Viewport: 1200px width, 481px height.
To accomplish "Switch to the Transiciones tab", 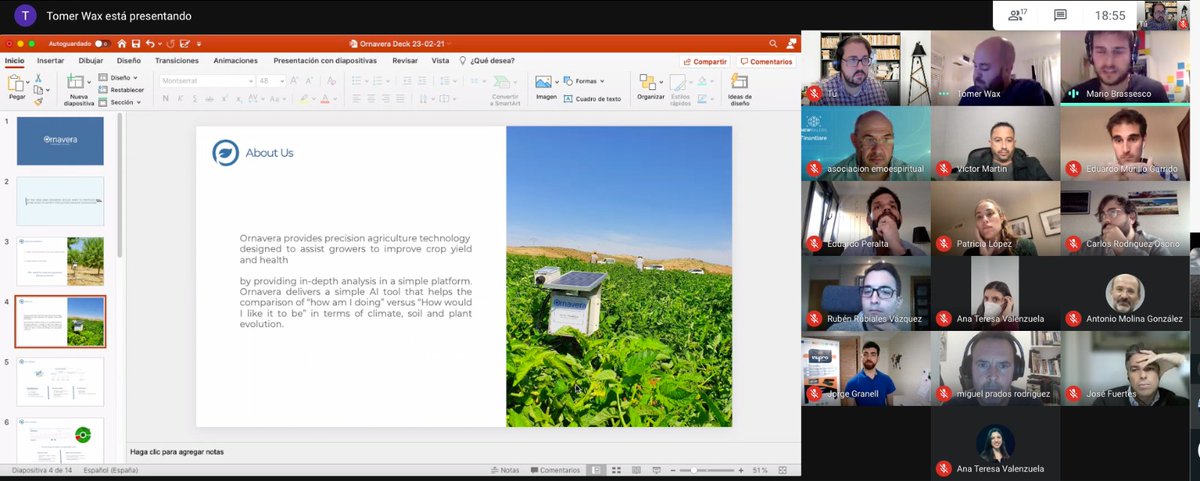I will [x=177, y=60].
